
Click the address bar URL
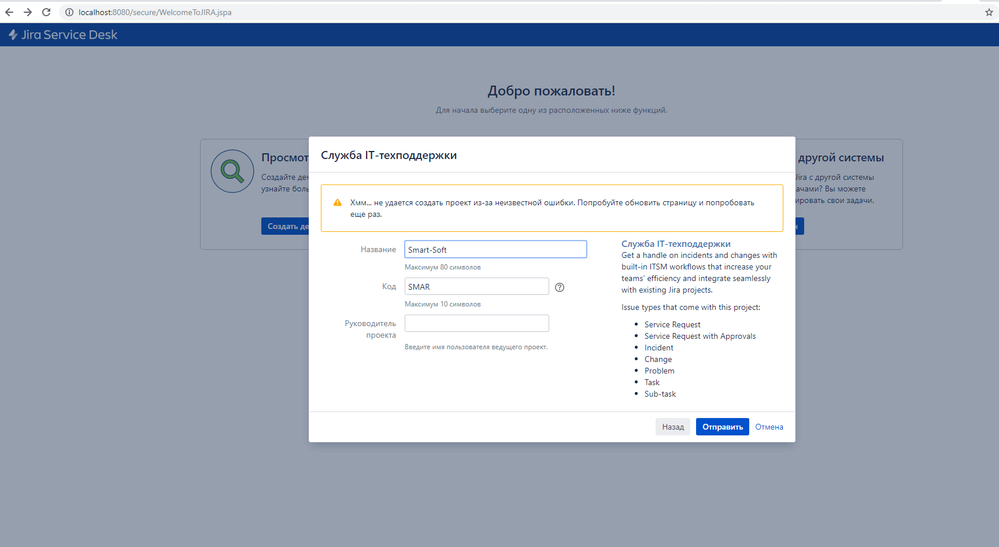155,12
